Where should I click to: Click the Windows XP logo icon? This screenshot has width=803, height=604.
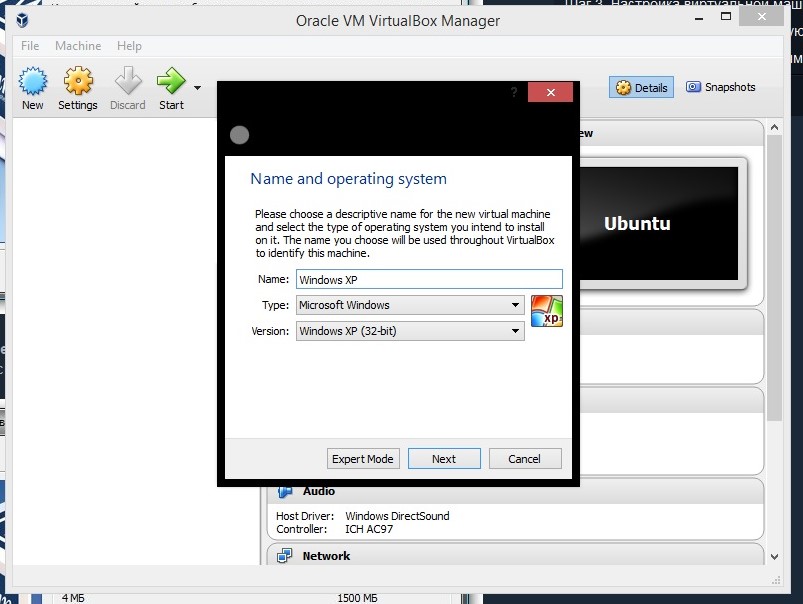tap(546, 311)
